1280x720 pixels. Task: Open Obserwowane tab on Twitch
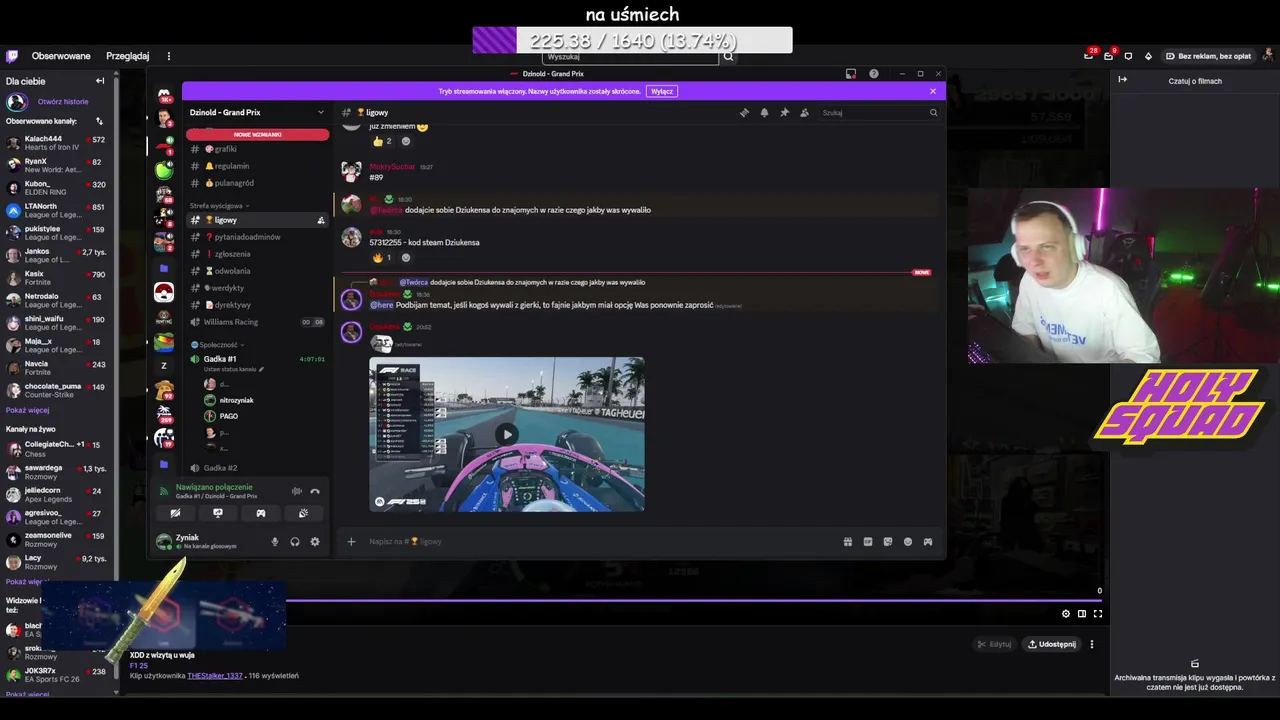click(x=61, y=56)
